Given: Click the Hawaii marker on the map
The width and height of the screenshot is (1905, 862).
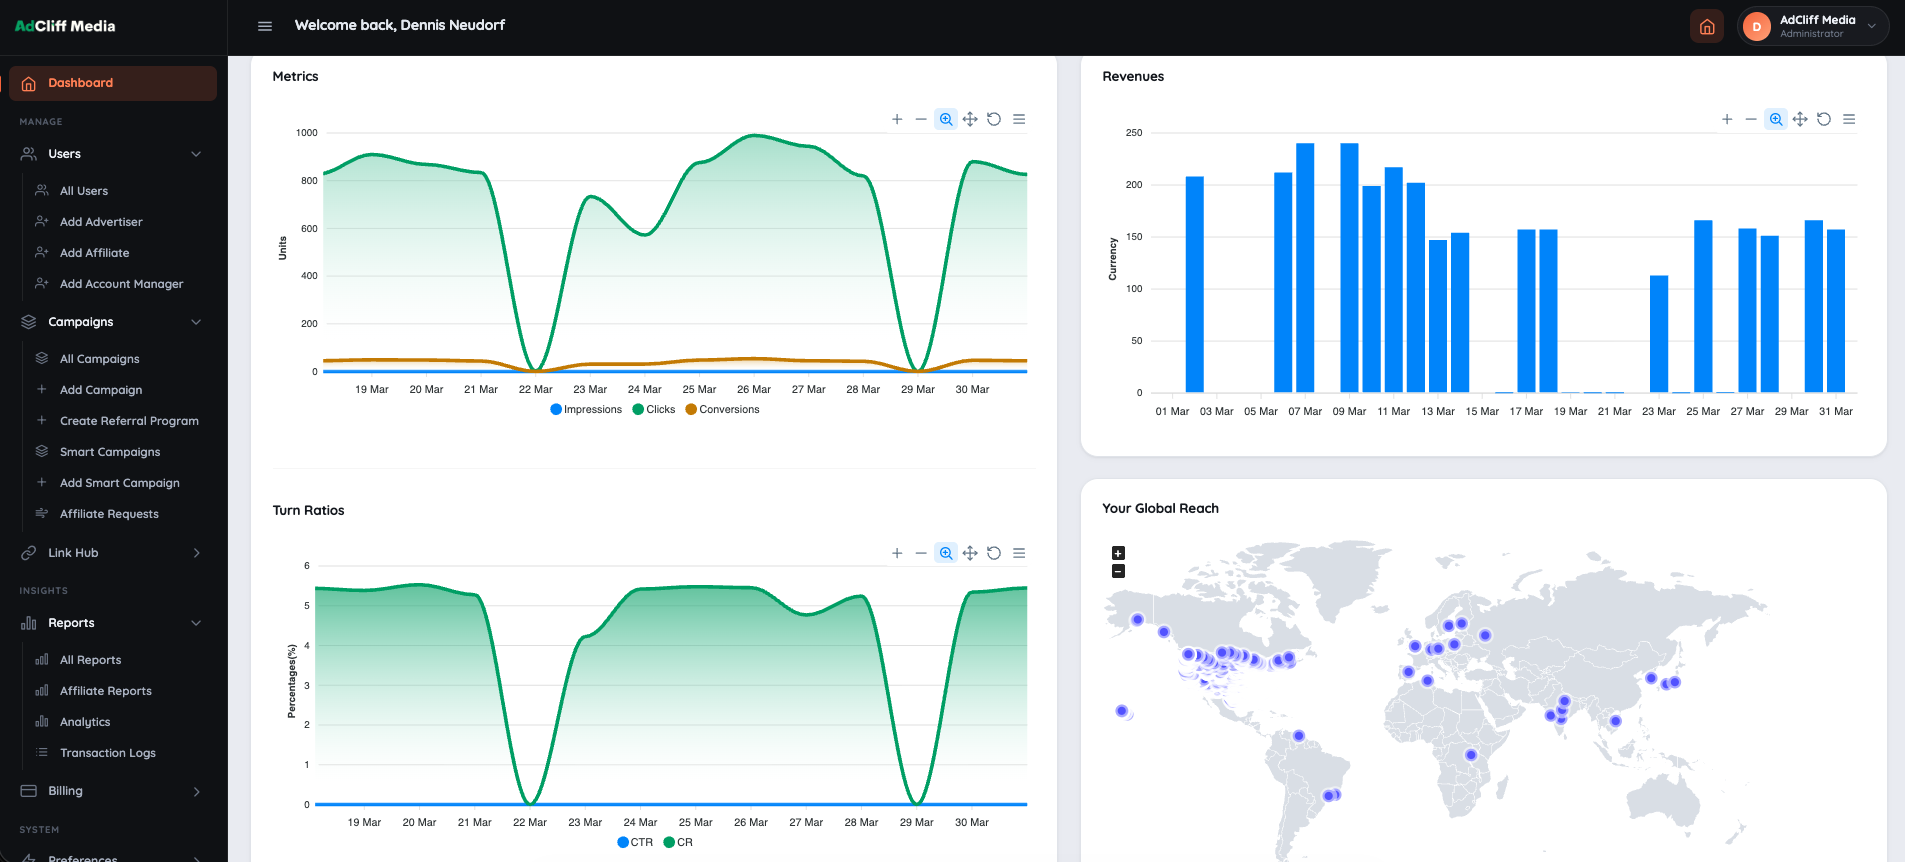Looking at the screenshot, I should 1122,711.
